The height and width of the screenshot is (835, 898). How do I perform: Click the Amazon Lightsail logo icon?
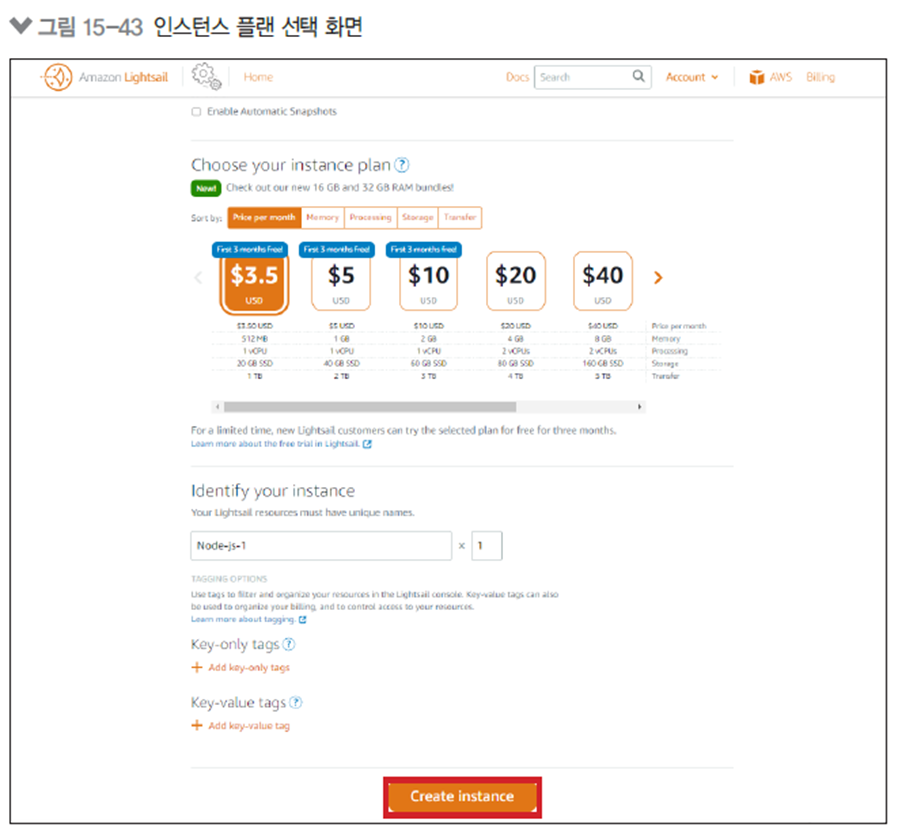[x=57, y=77]
